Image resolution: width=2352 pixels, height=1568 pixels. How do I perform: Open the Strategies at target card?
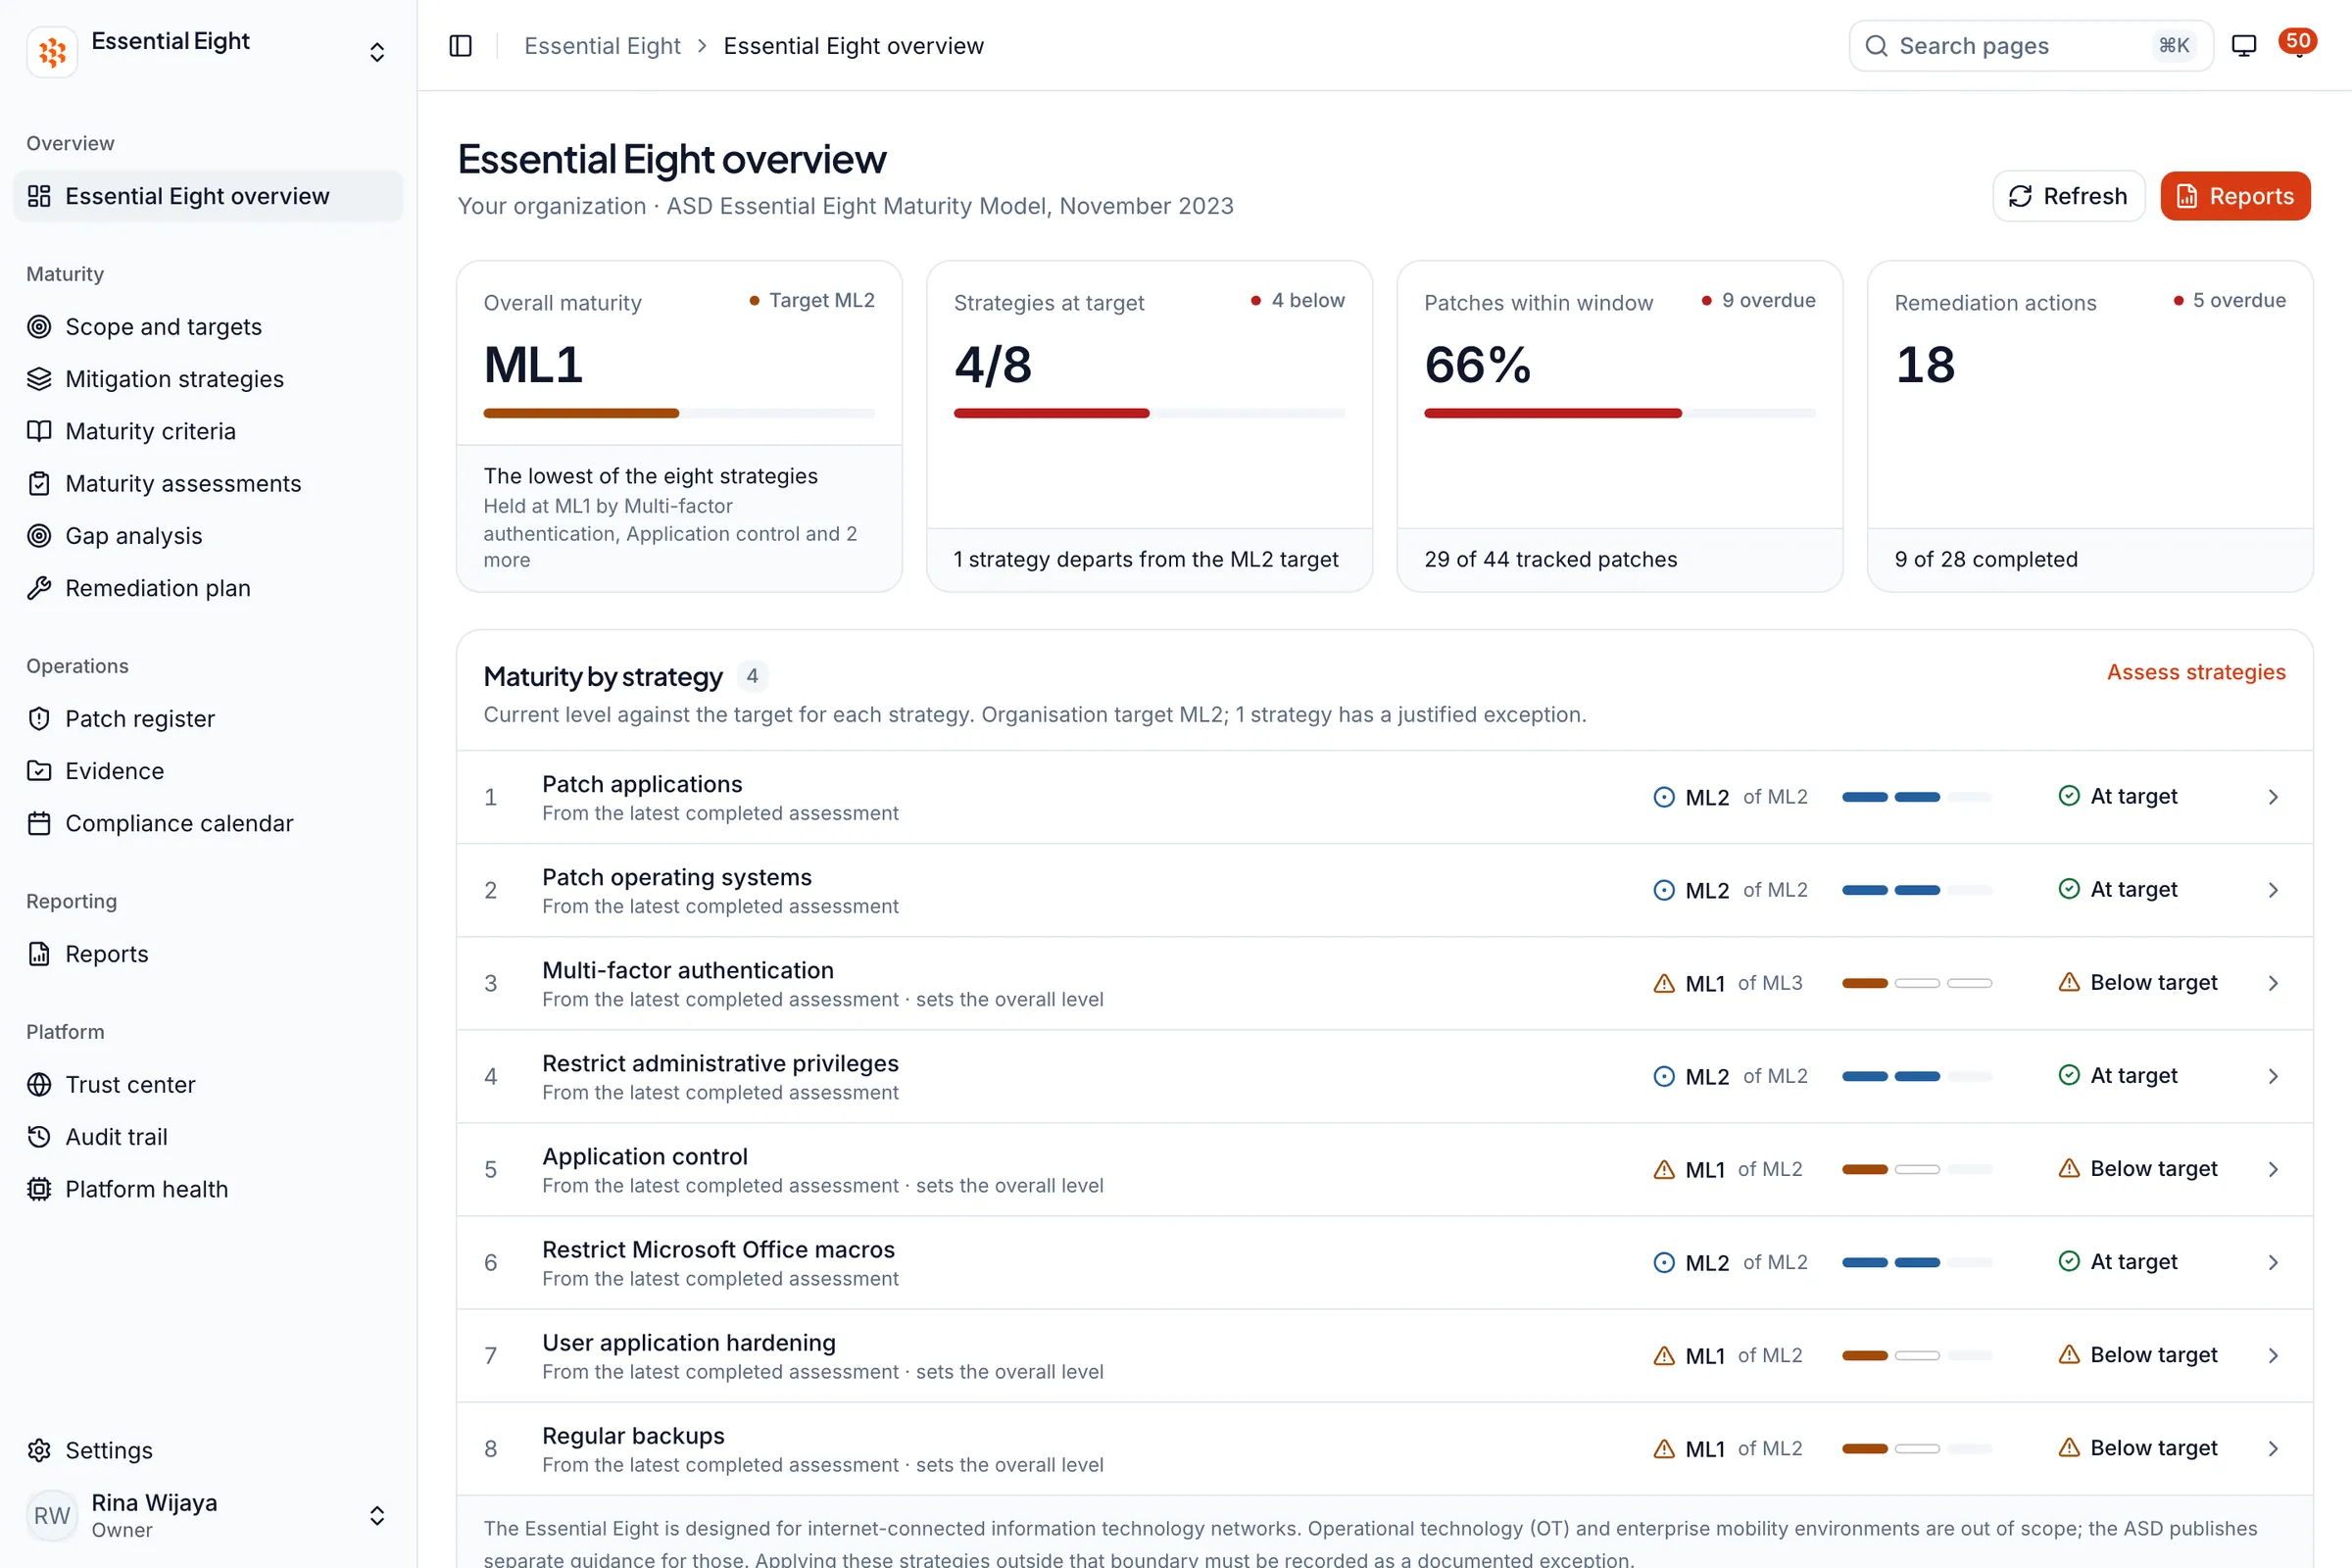1149,426
